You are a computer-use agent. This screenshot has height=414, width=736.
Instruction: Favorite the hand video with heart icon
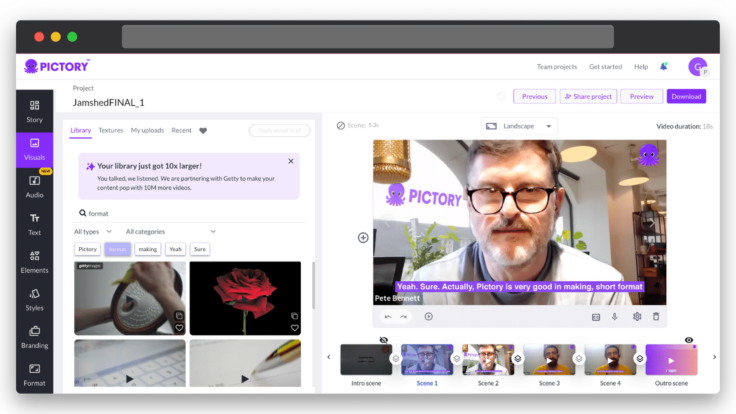179,328
